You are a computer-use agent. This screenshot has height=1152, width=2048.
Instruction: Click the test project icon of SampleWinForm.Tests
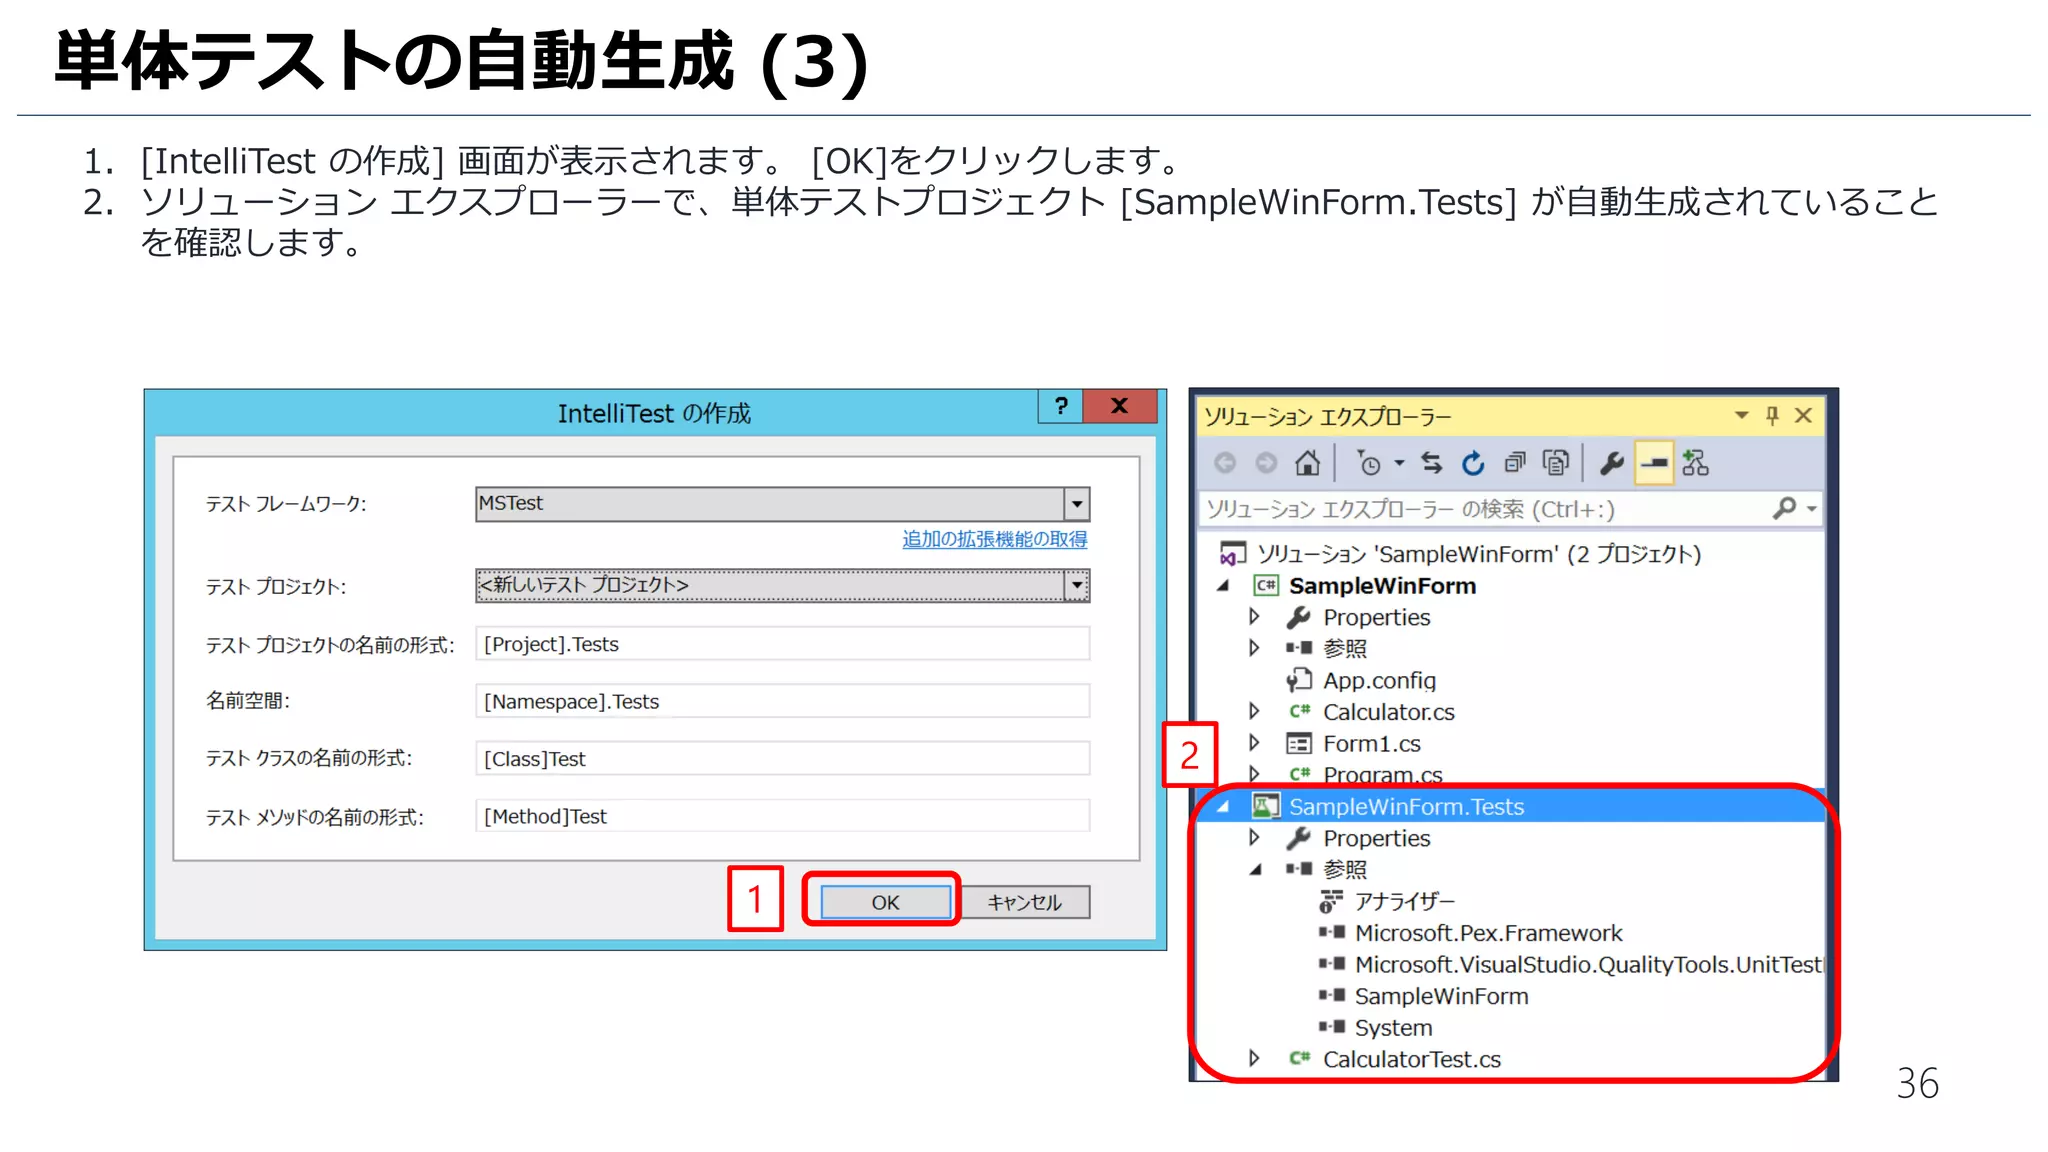click(x=1266, y=806)
